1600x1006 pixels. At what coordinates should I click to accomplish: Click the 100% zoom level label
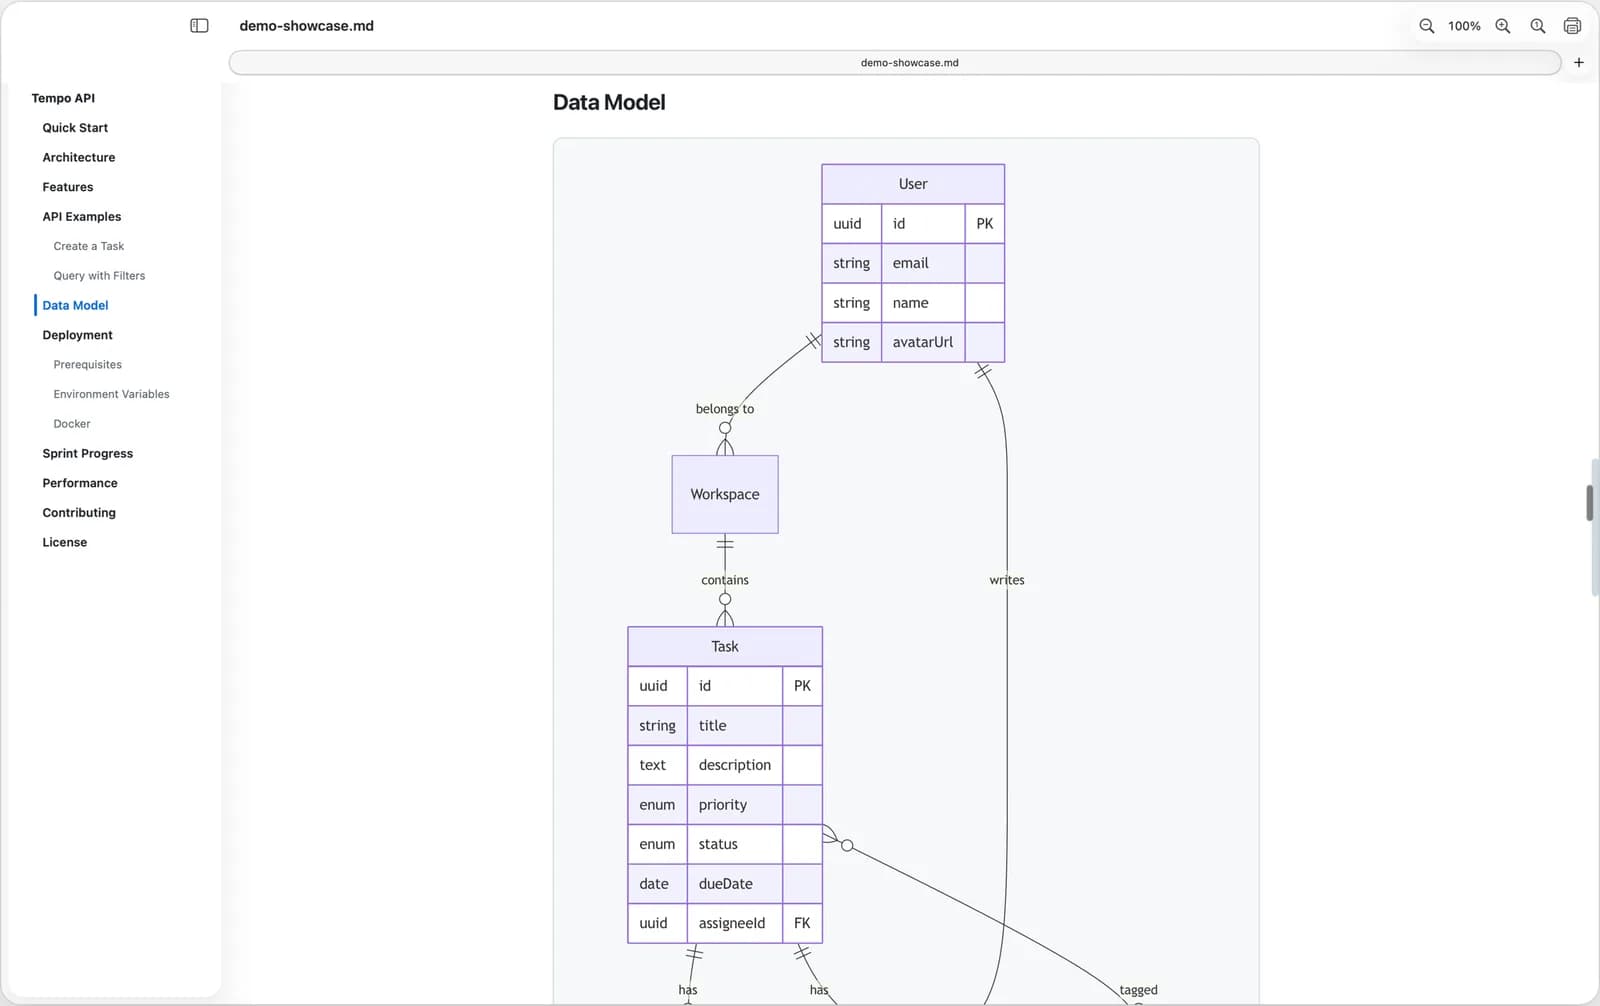point(1464,26)
